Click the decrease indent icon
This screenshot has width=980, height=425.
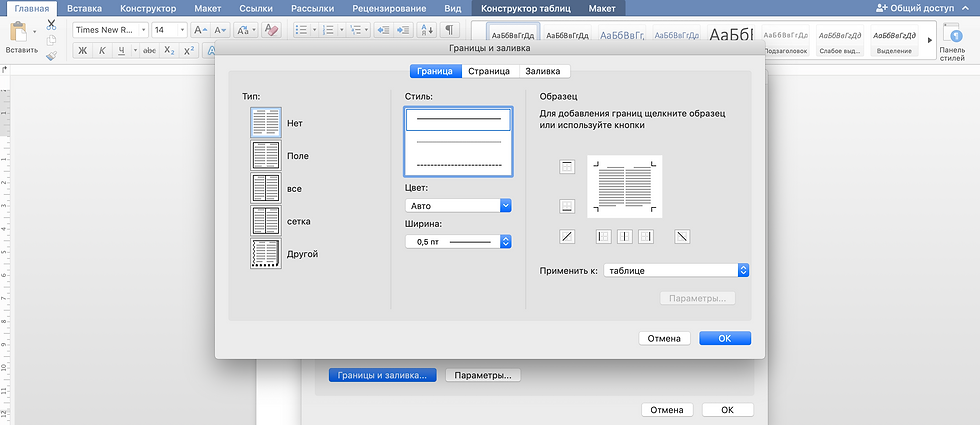click(383, 30)
